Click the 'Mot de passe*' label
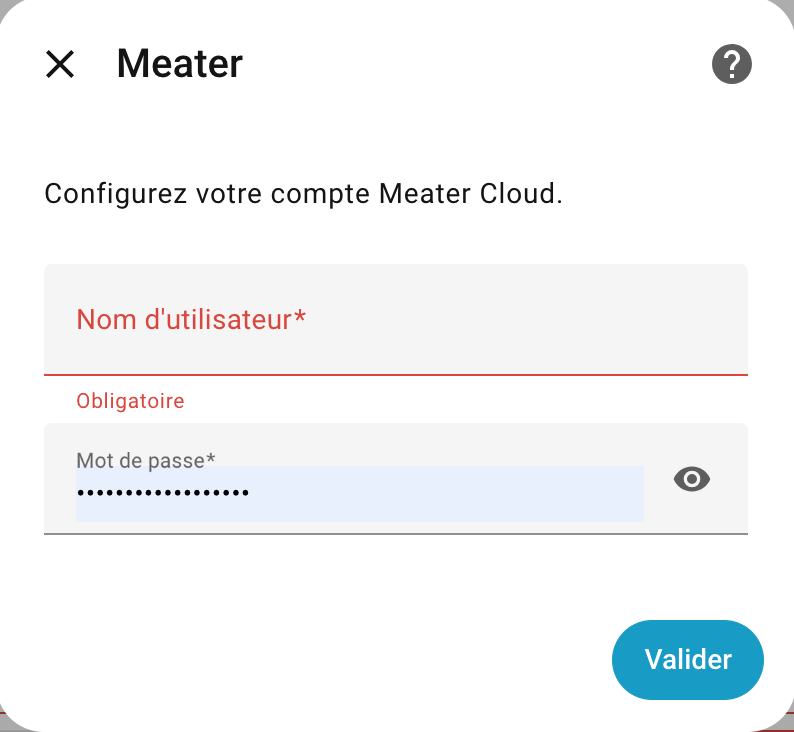794x732 pixels. click(x=146, y=460)
